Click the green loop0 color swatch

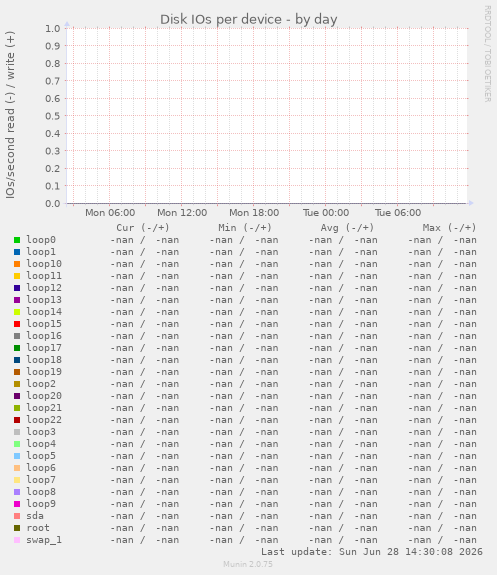click(17, 240)
